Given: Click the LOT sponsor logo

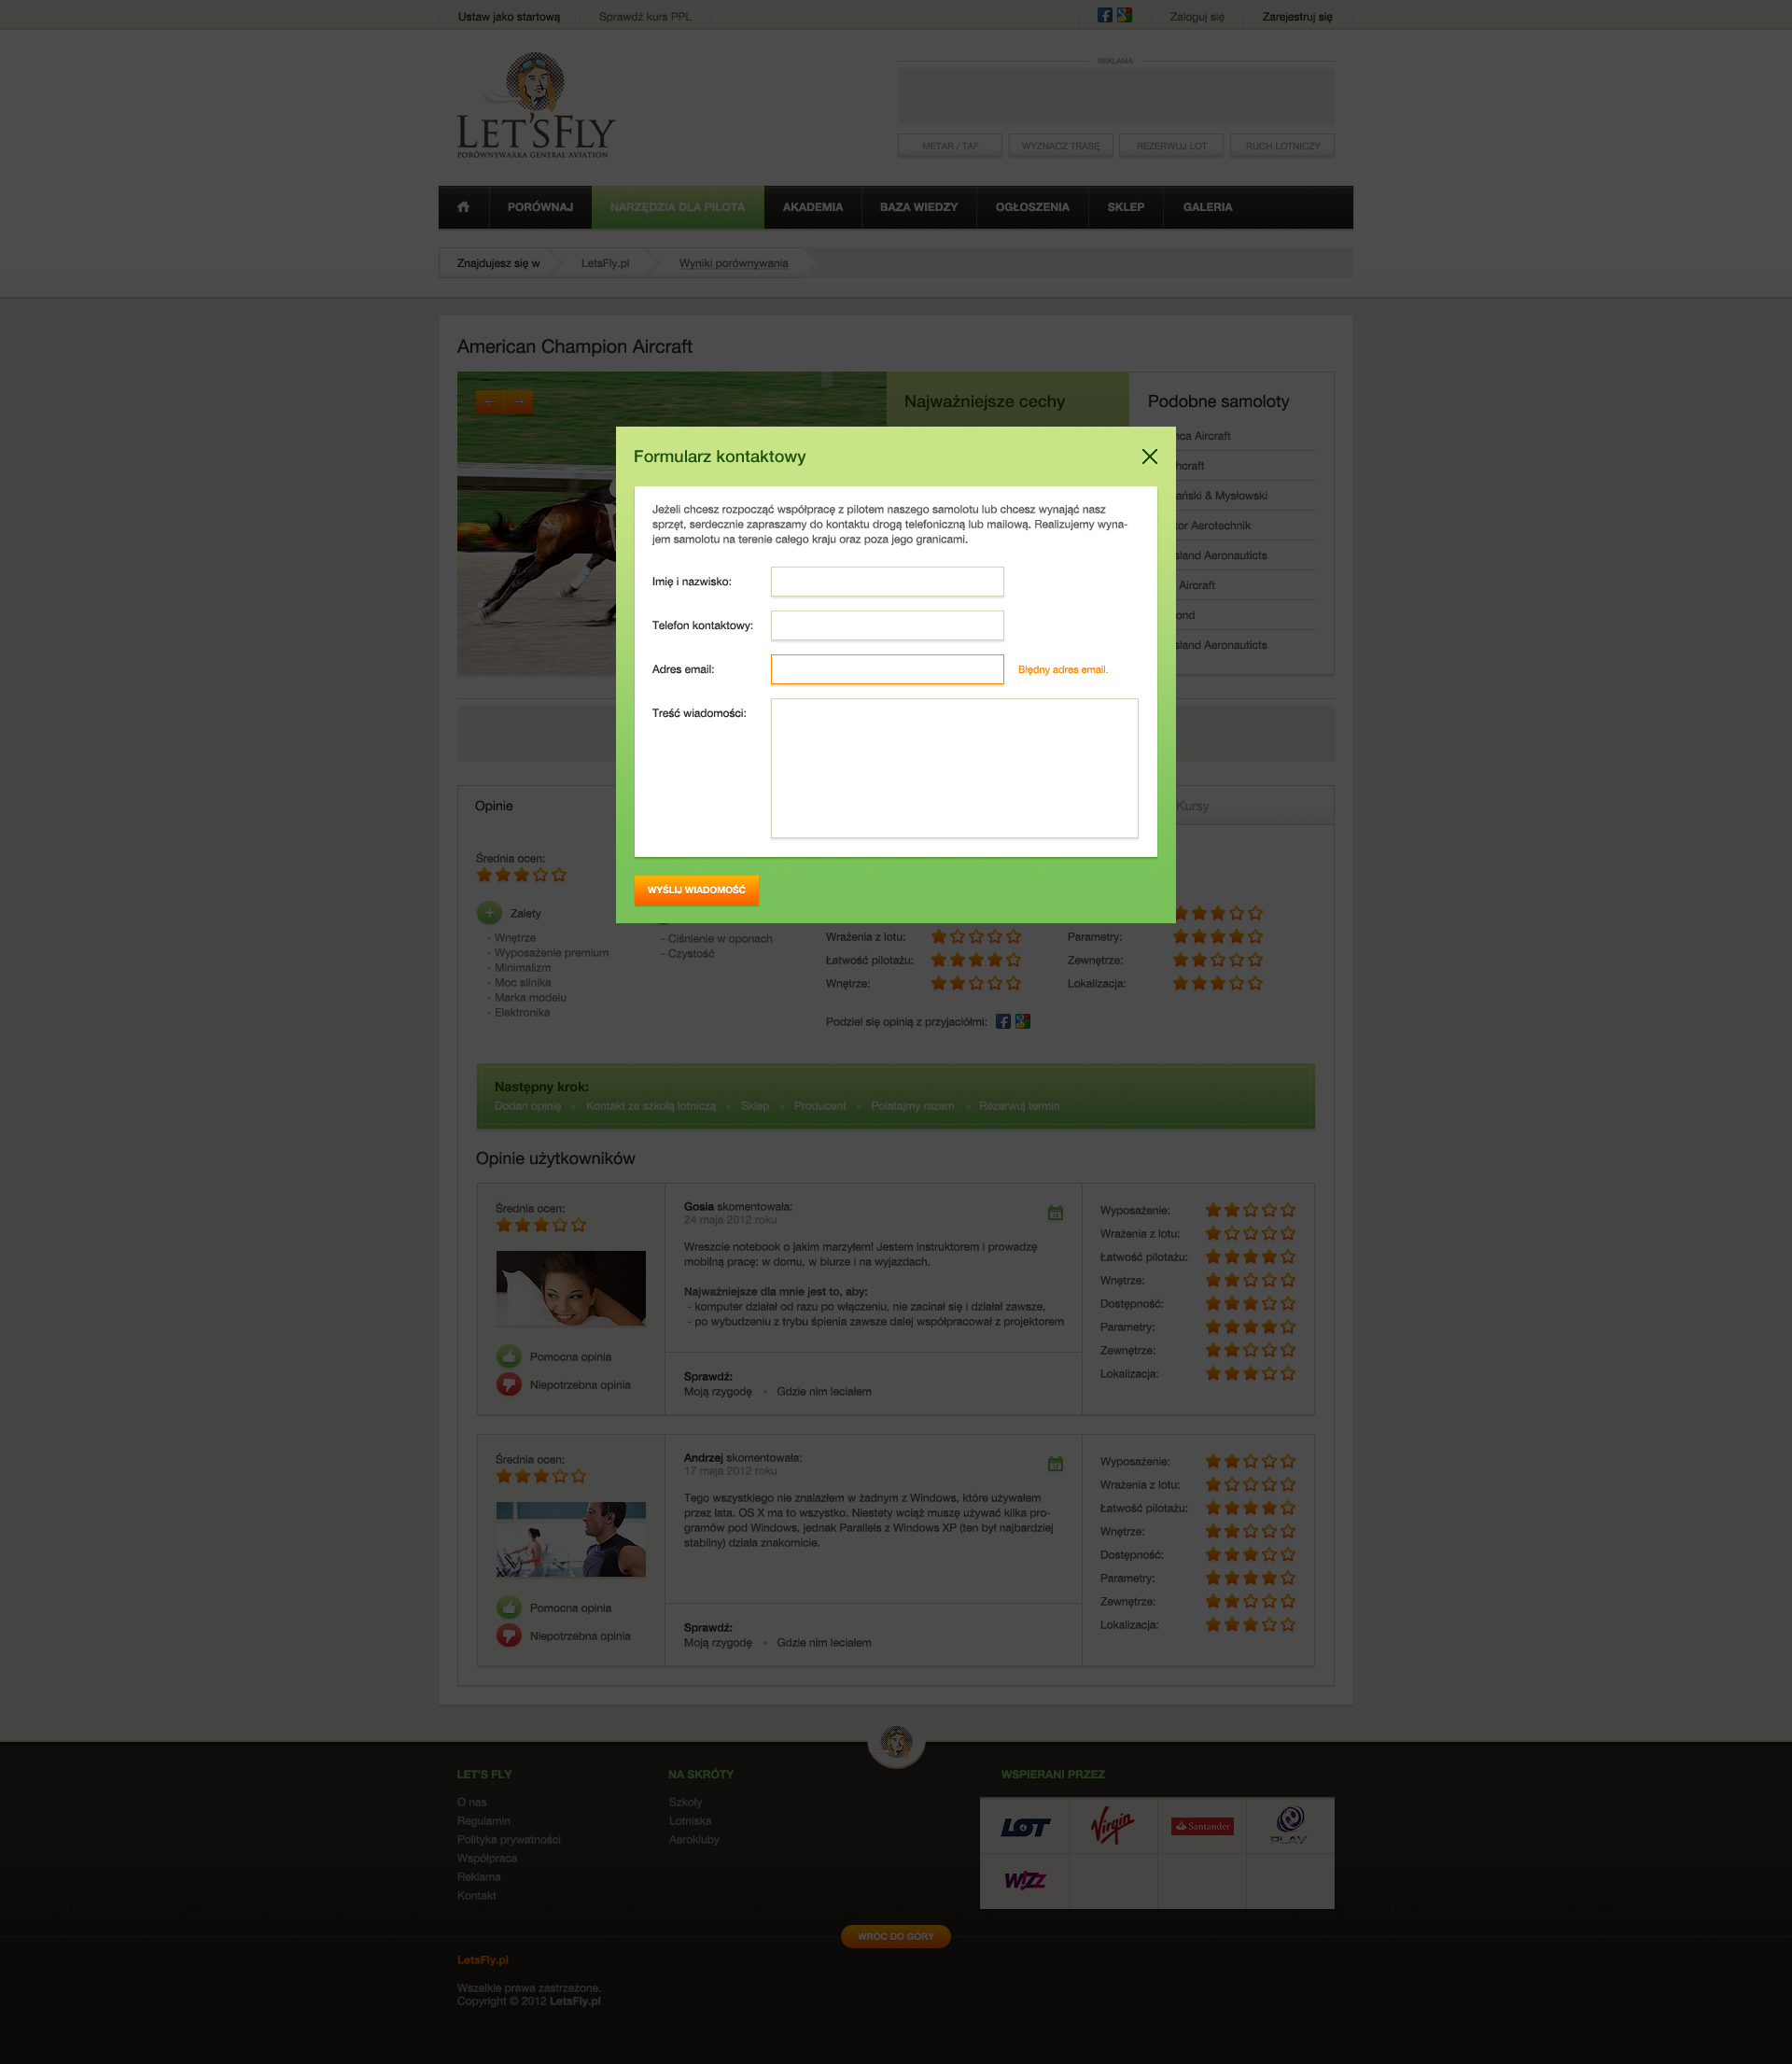Looking at the screenshot, I should (x=1025, y=1827).
